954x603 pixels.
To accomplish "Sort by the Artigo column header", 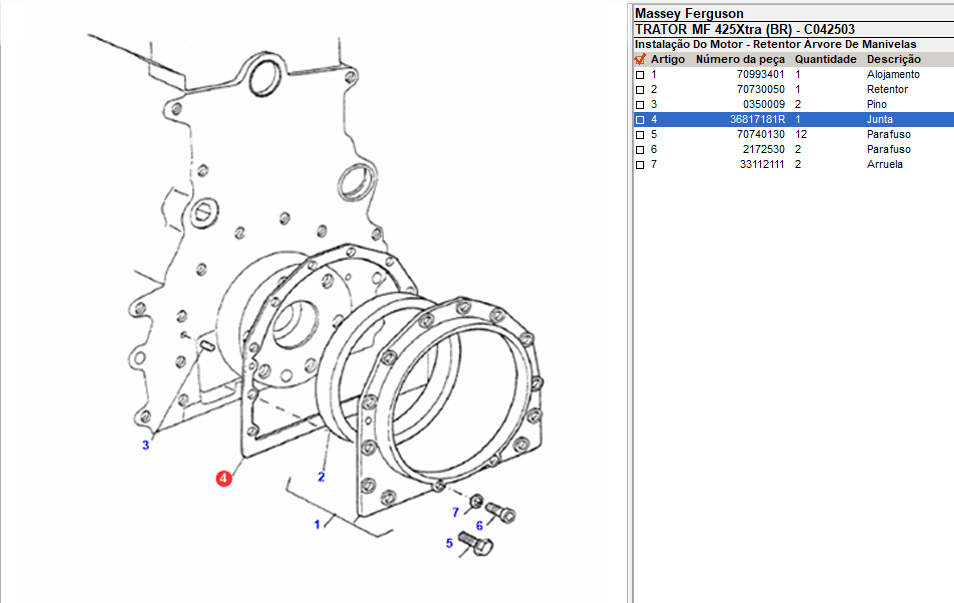I will pos(667,59).
